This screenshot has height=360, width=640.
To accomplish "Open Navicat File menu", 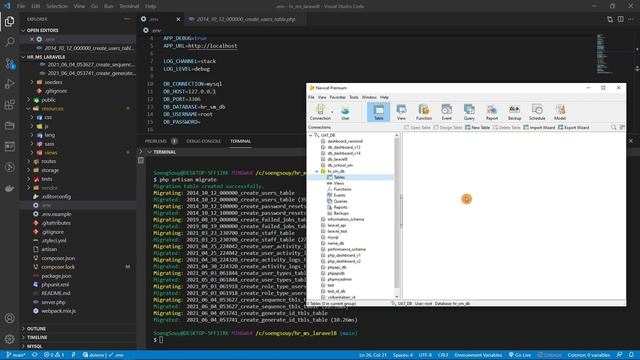I will 311,97.
